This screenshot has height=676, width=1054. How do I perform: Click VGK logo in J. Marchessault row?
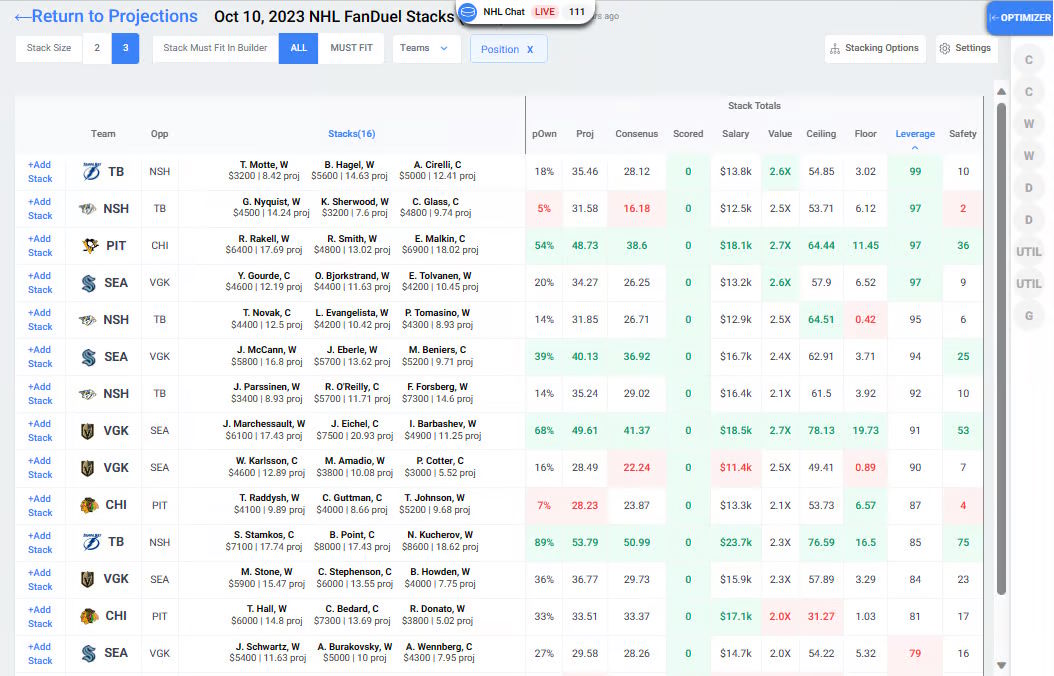tap(87, 431)
